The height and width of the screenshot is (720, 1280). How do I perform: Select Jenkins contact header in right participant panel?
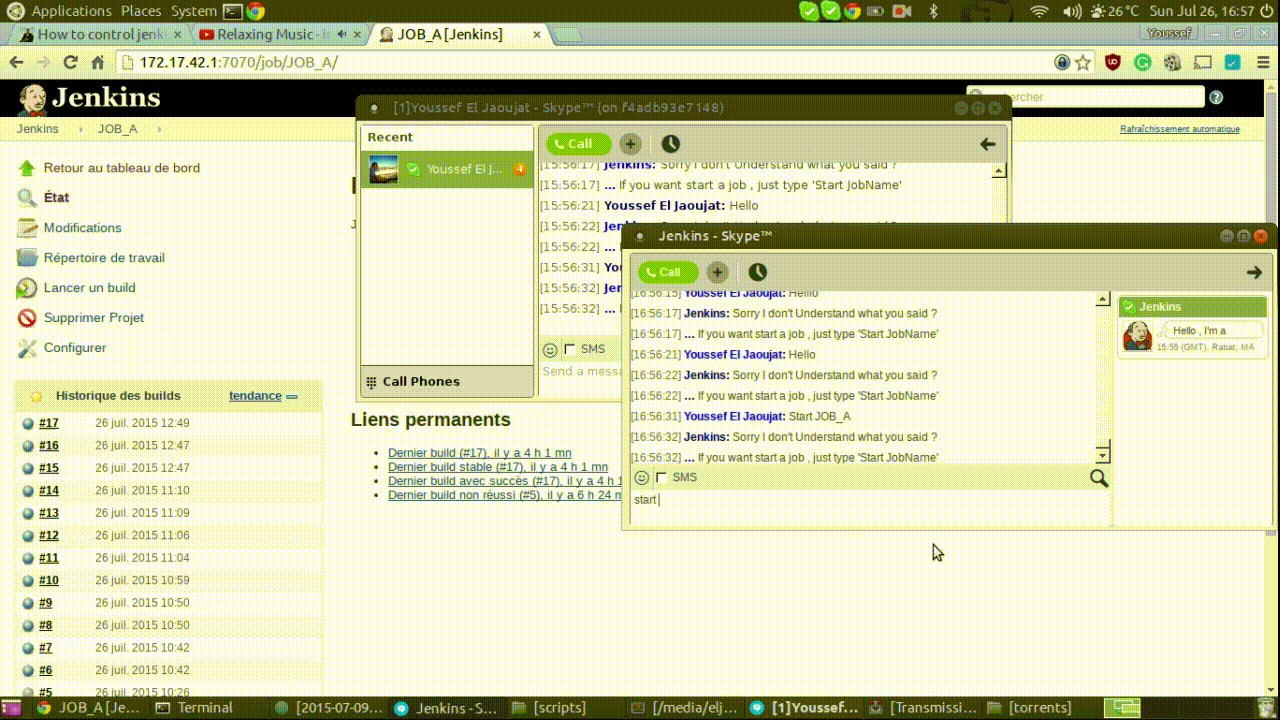pos(1193,306)
